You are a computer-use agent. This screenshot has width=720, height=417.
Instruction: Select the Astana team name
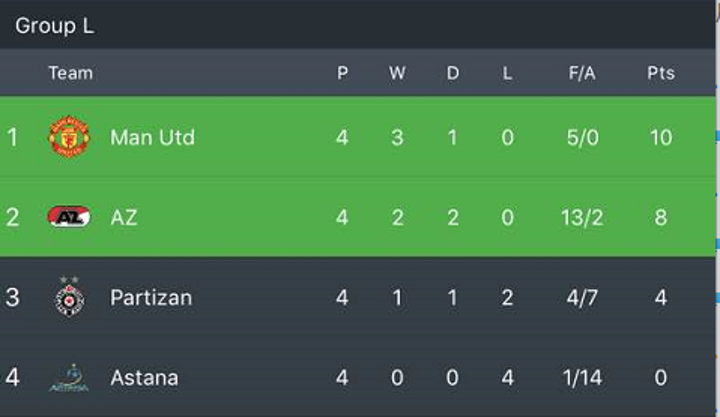[x=144, y=378]
